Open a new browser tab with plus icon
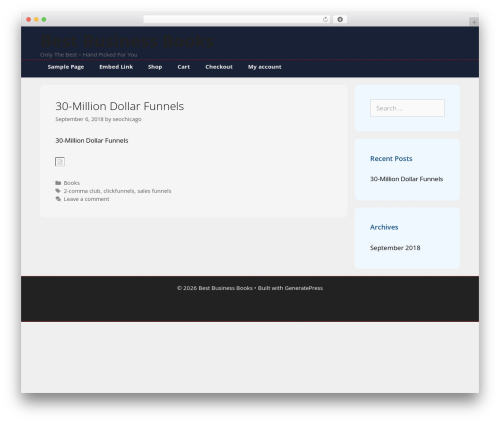The height and width of the screenshot is (423, 500). click(474, 22)
